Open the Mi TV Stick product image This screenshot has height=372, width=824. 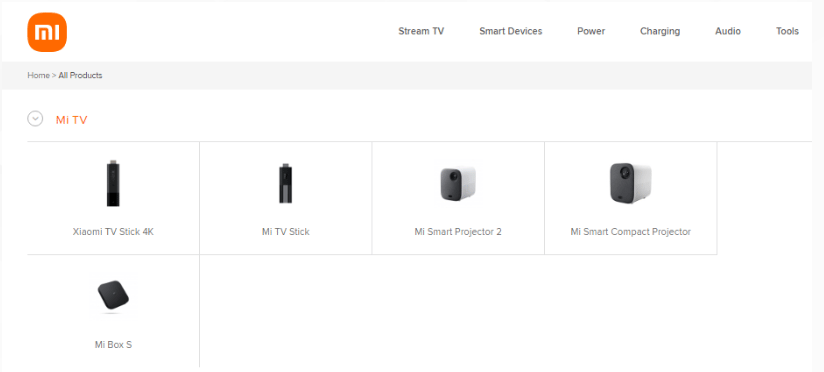285,183
